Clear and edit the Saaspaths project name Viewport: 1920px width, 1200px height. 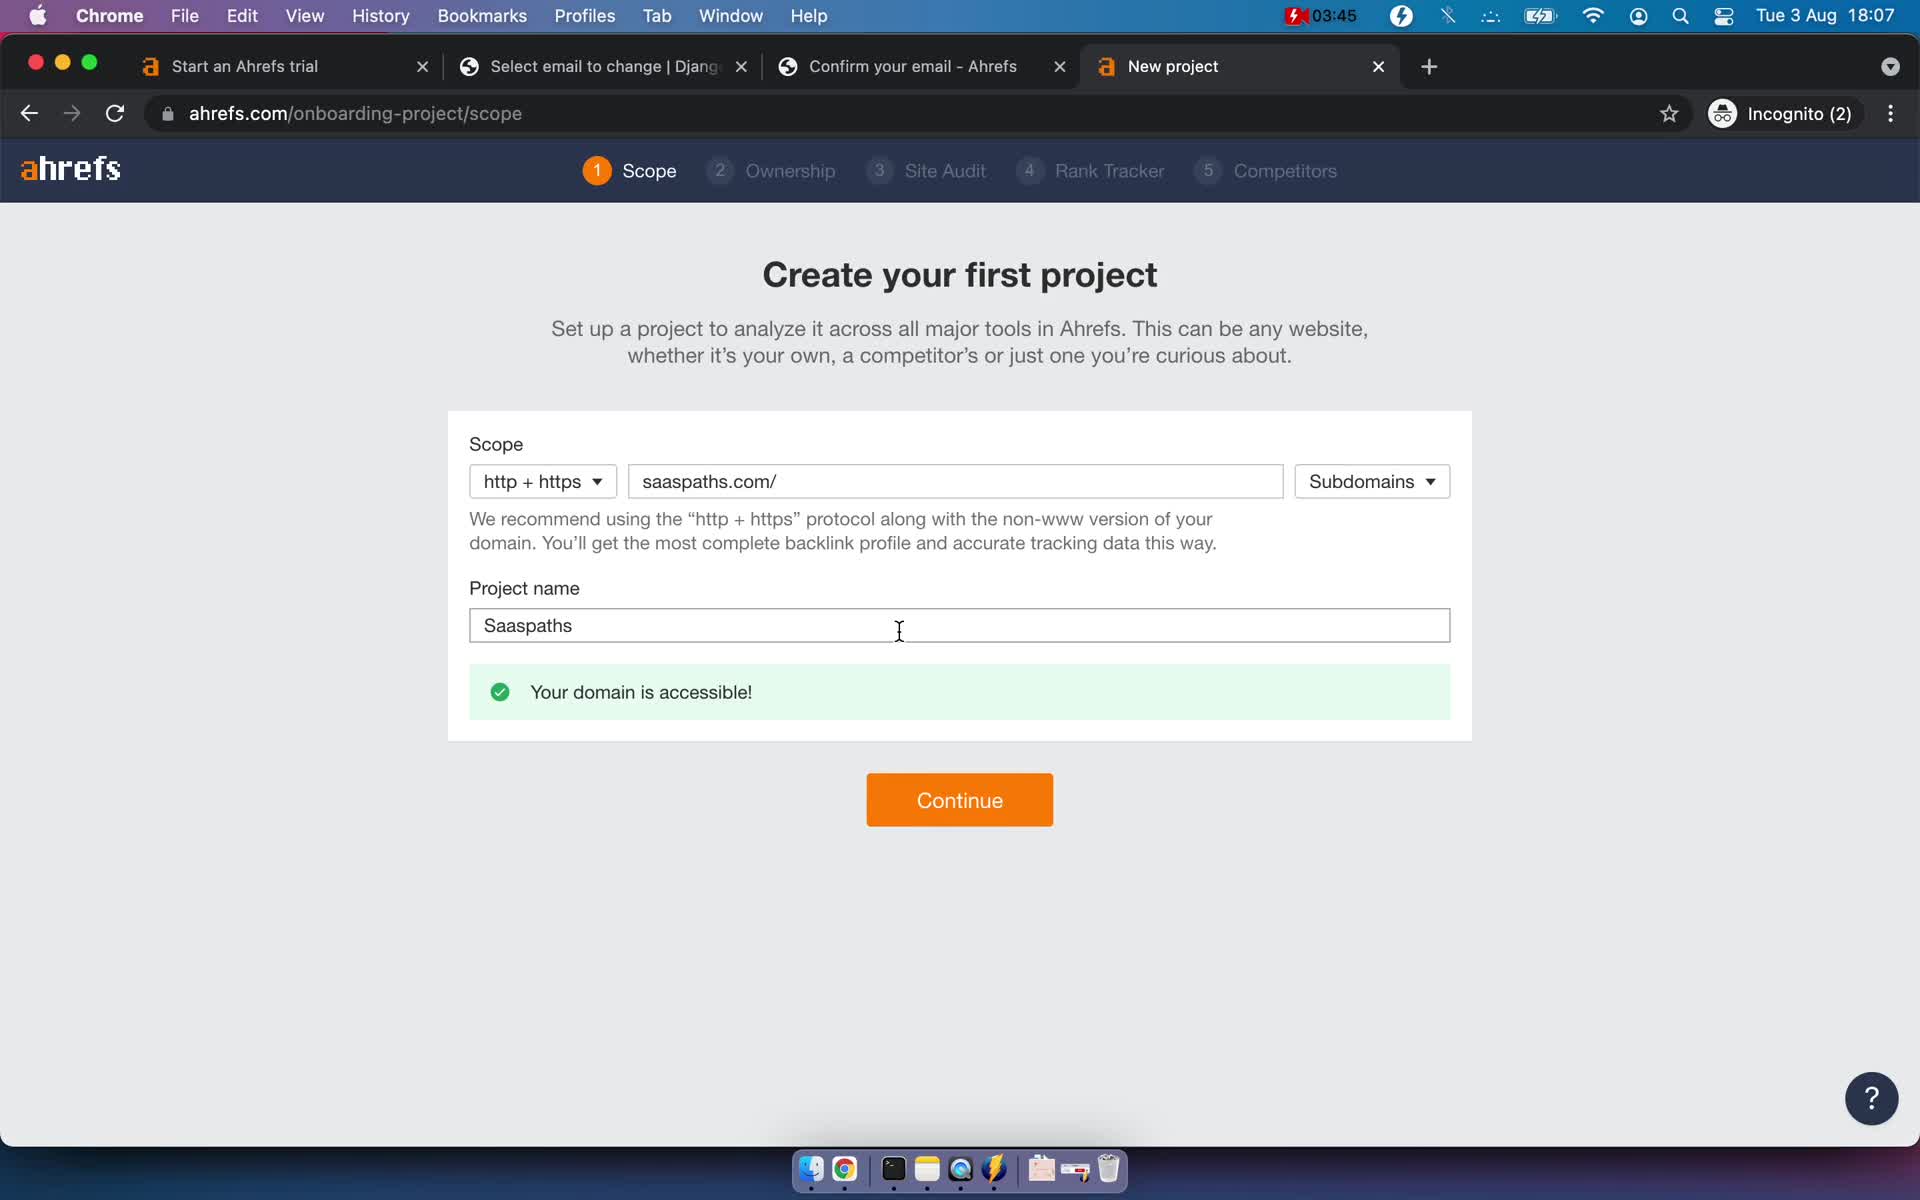[x=959, y=625]
